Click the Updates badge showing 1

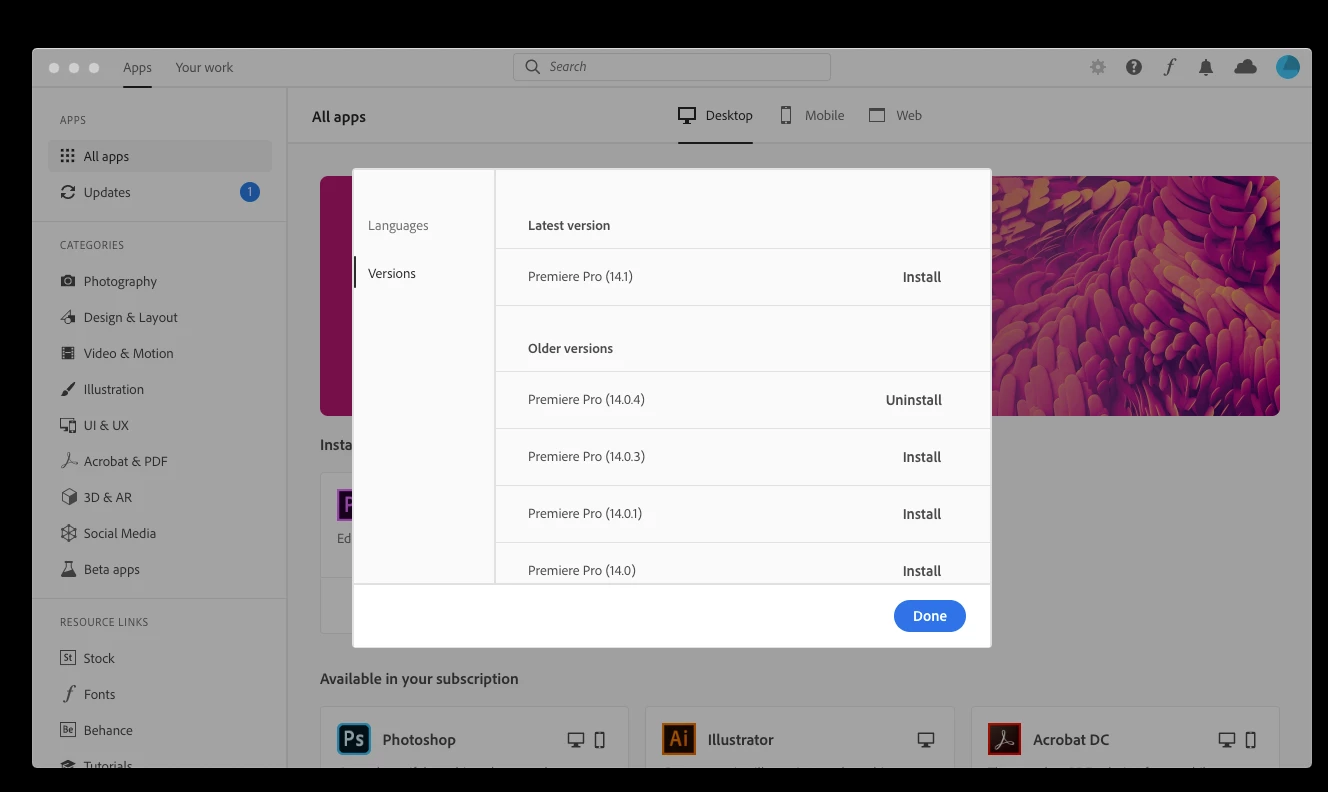pos(250,192)
